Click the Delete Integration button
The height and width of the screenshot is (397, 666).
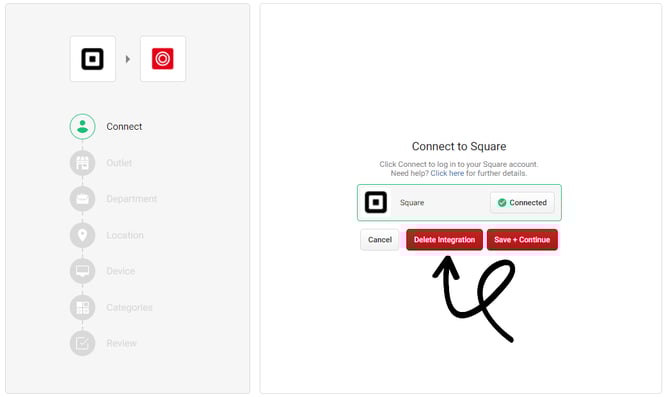444,240
